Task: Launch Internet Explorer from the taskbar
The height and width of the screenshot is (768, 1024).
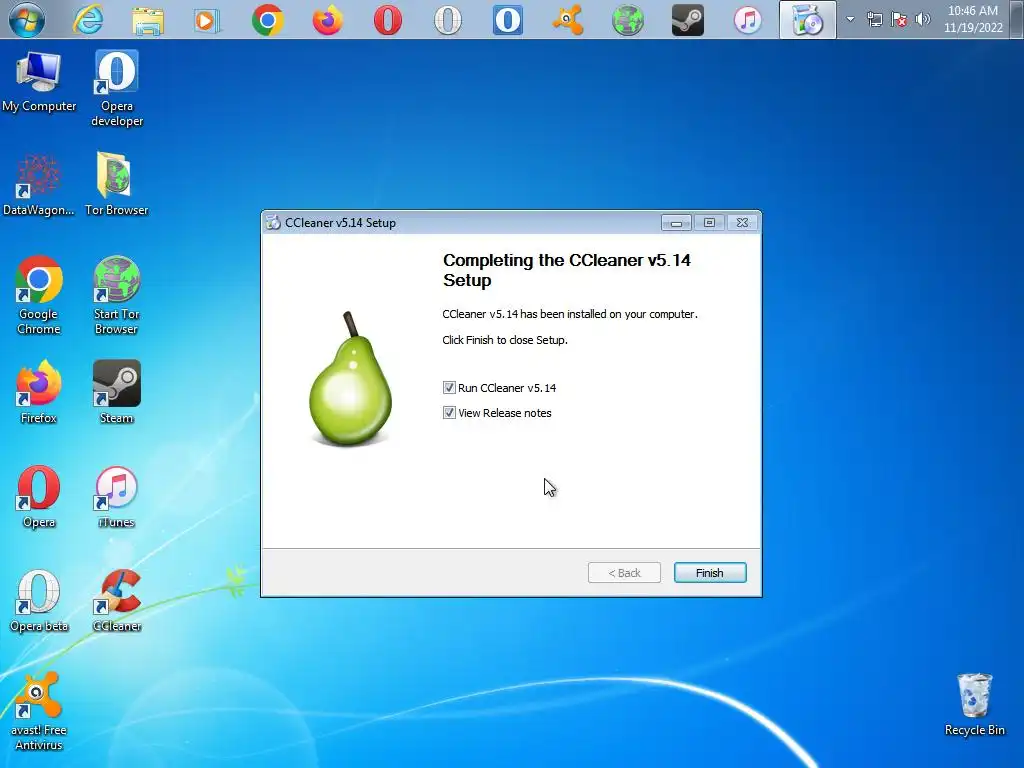Action: coord(88,20)
